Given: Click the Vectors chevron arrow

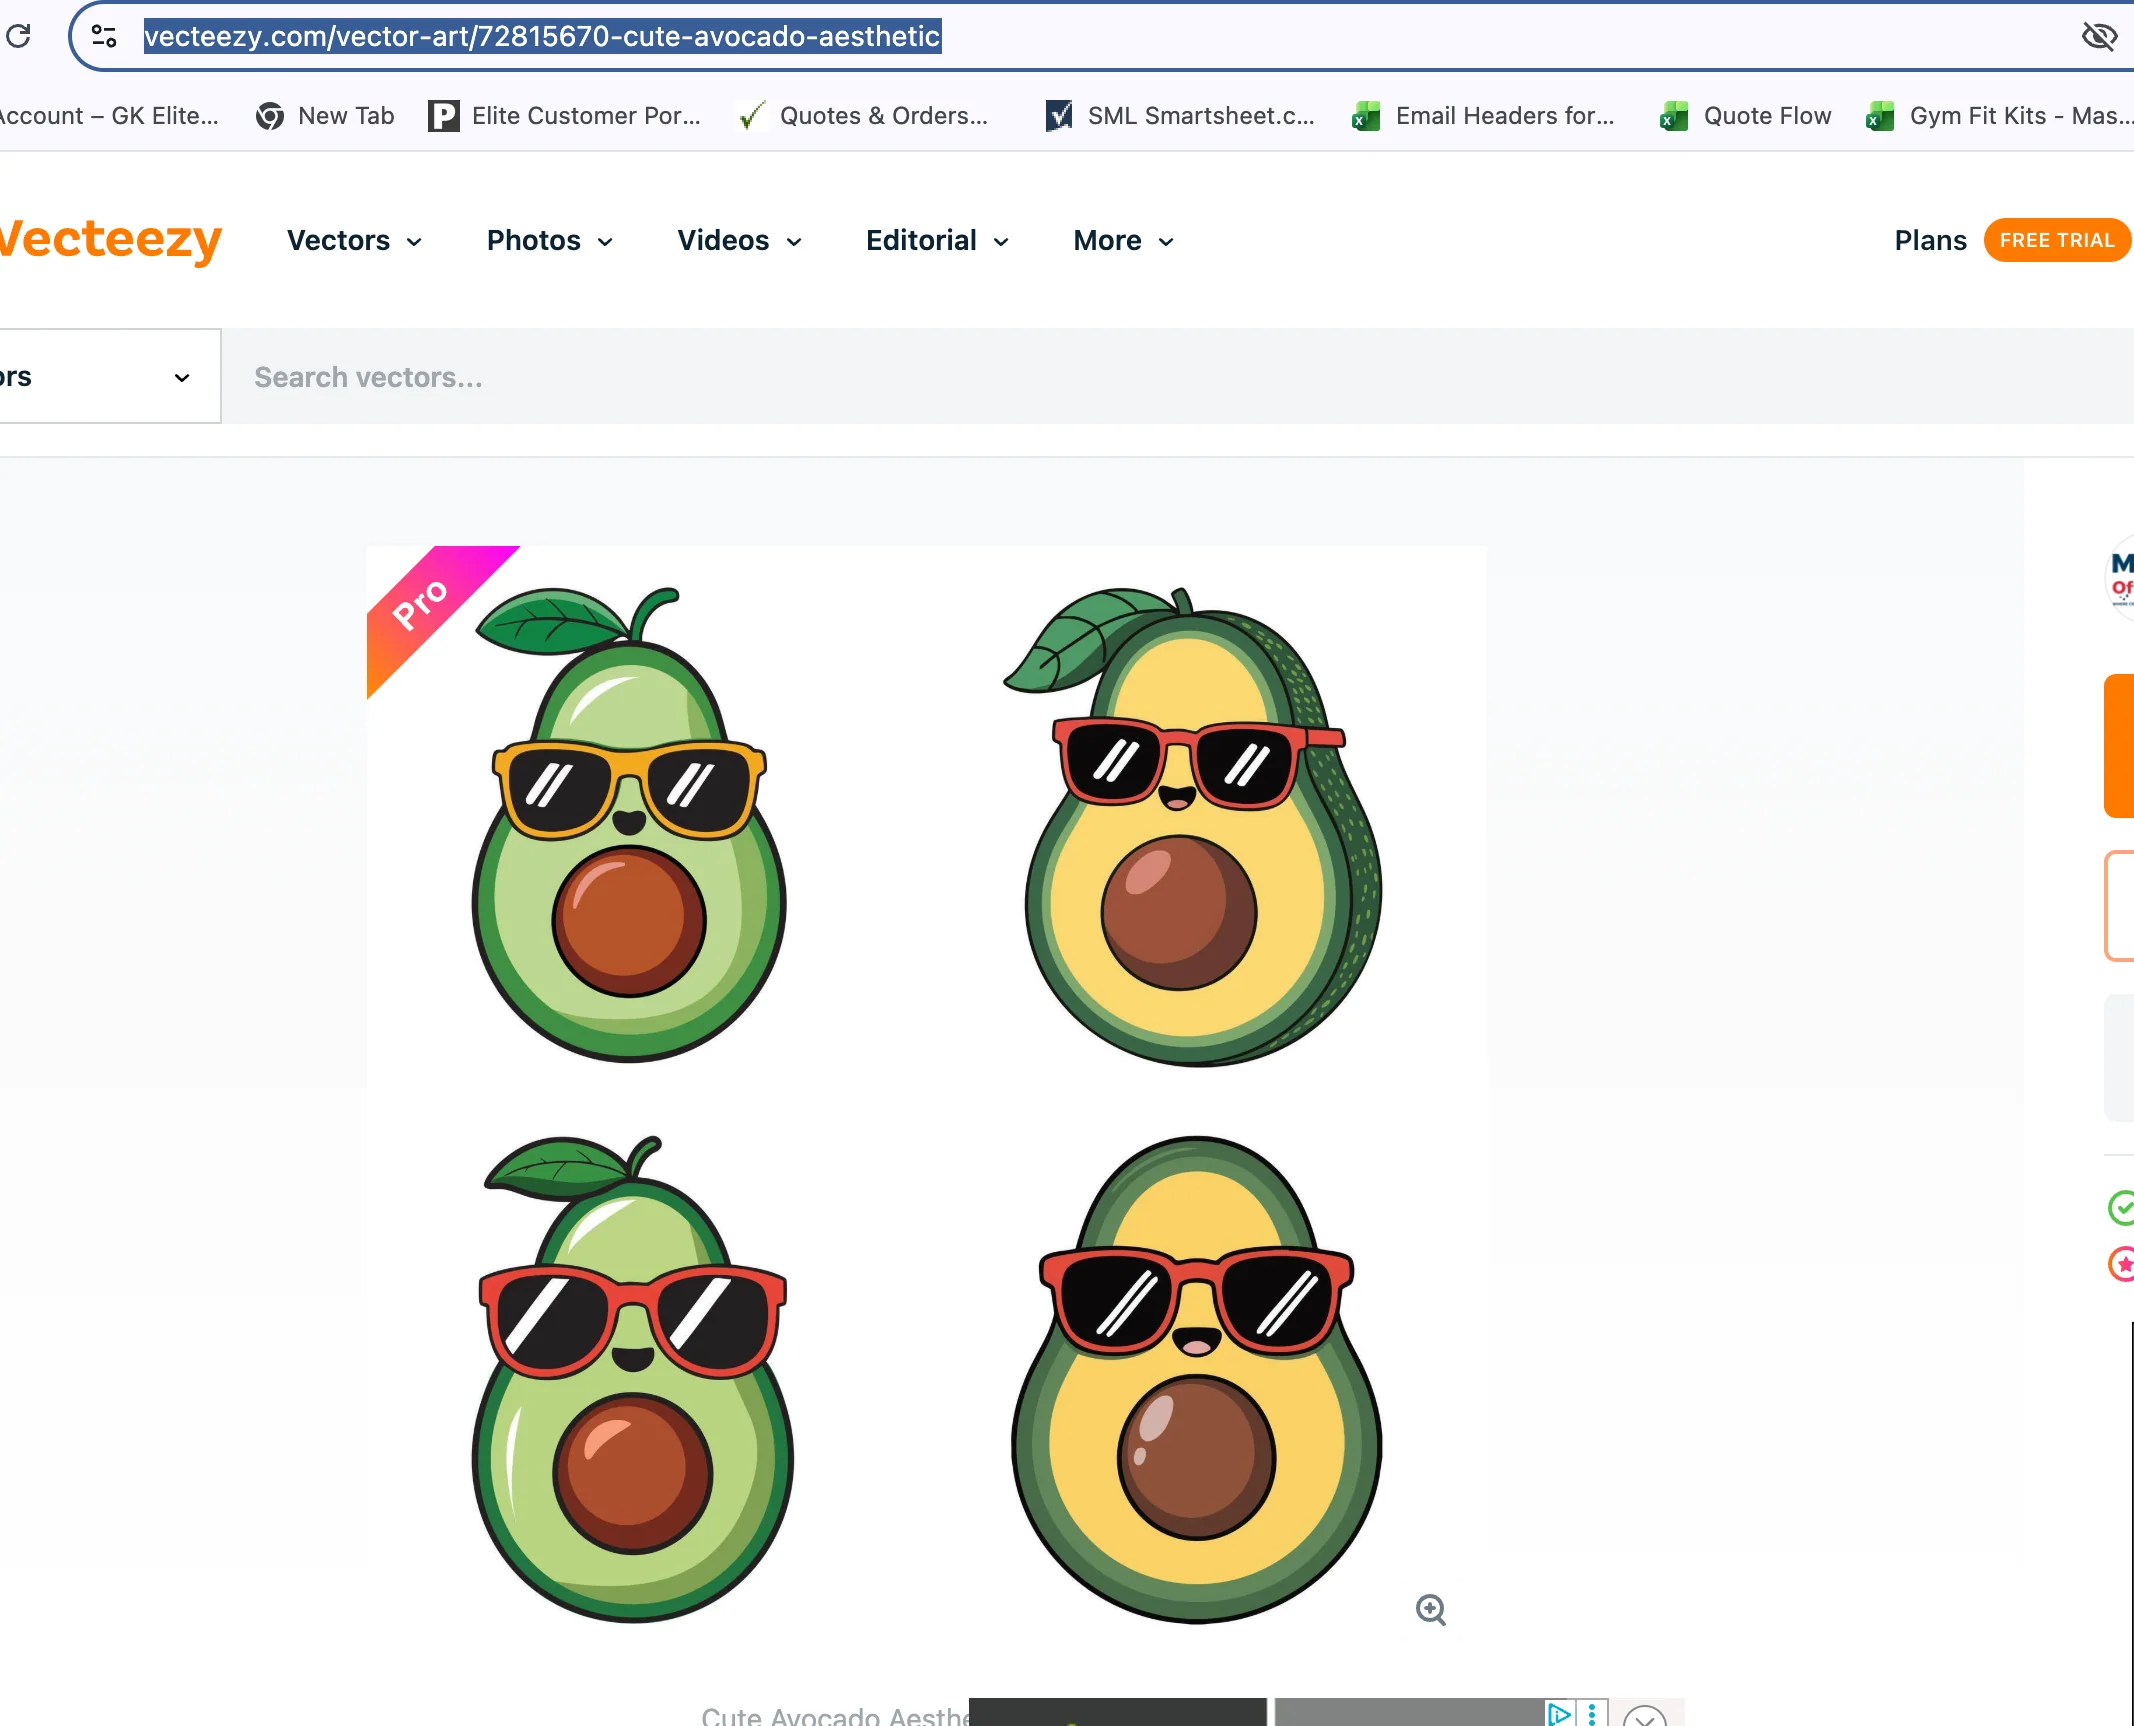Looking at the screenshot, I should click(x=414, y=242).
